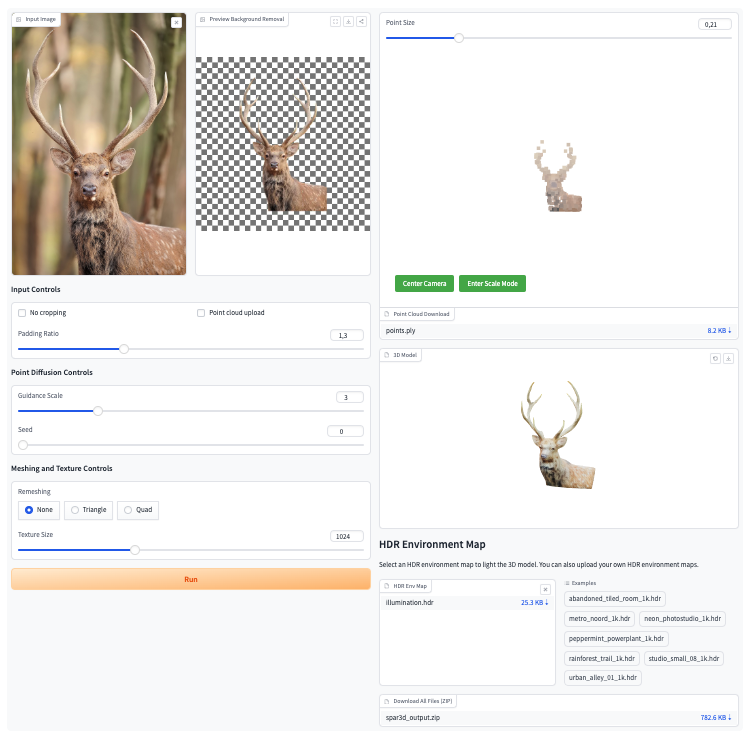Download the 3D Model file
The width and height of the screenshot is (743, 736).
(x=729, y=358)
